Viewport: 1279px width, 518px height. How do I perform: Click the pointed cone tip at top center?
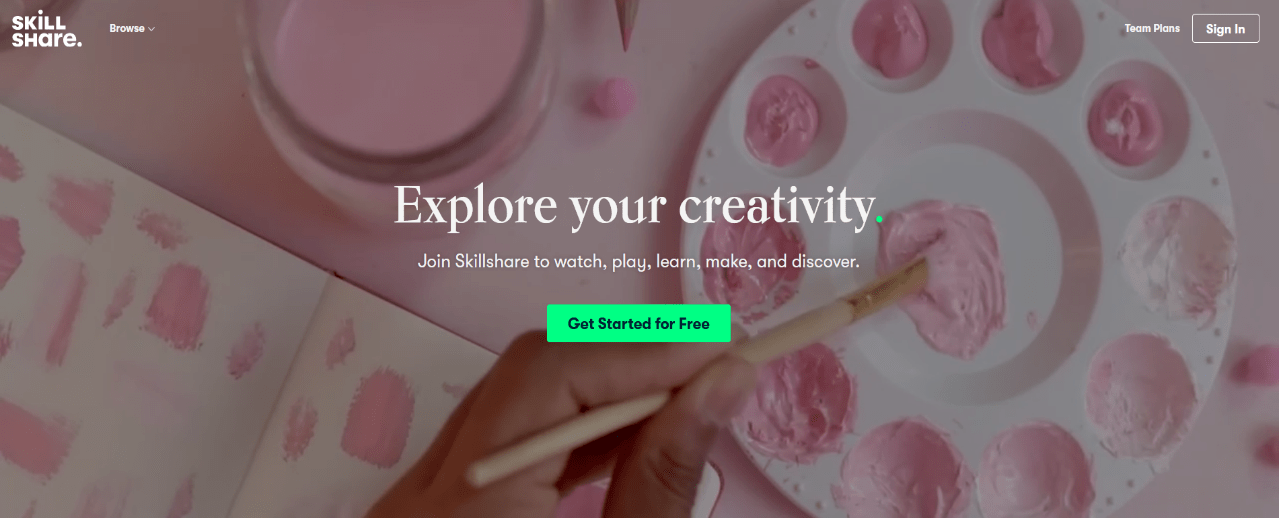629,20
